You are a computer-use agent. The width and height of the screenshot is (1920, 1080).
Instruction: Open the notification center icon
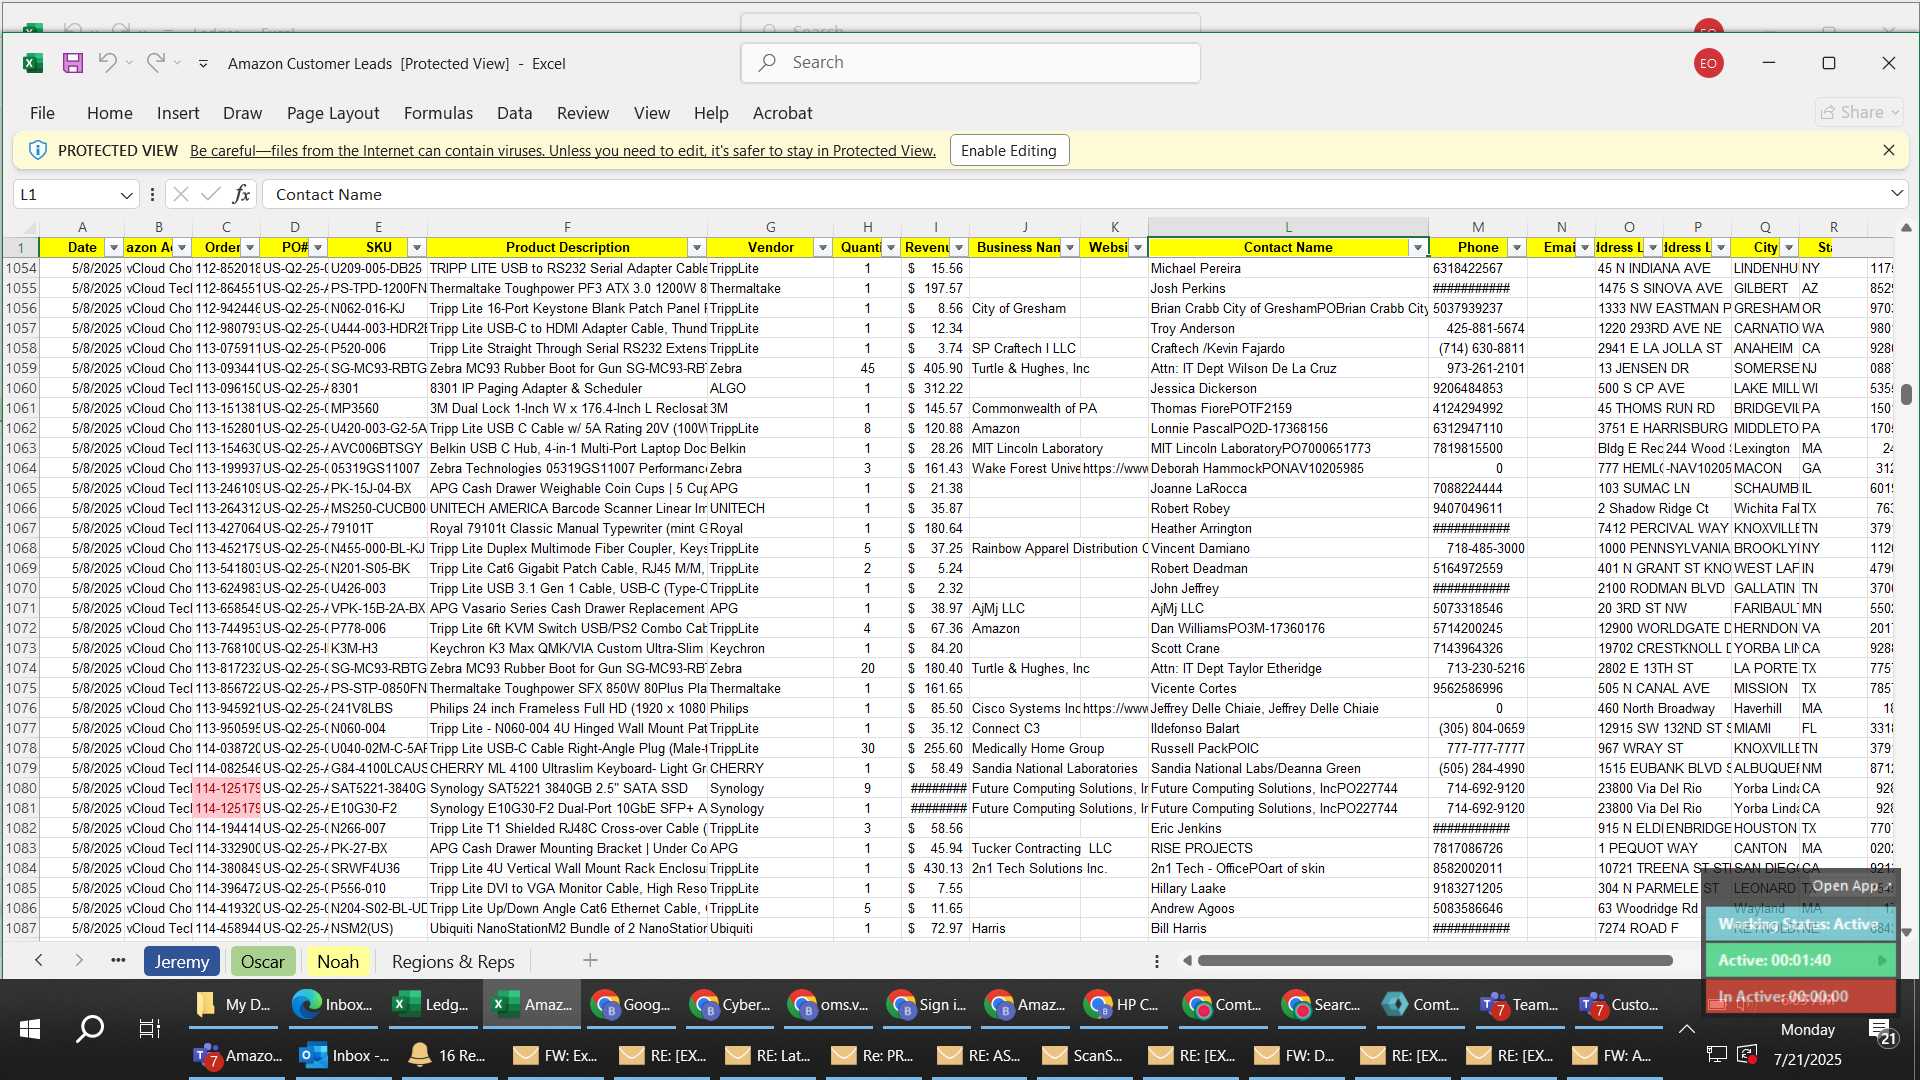[1883, 1031]
